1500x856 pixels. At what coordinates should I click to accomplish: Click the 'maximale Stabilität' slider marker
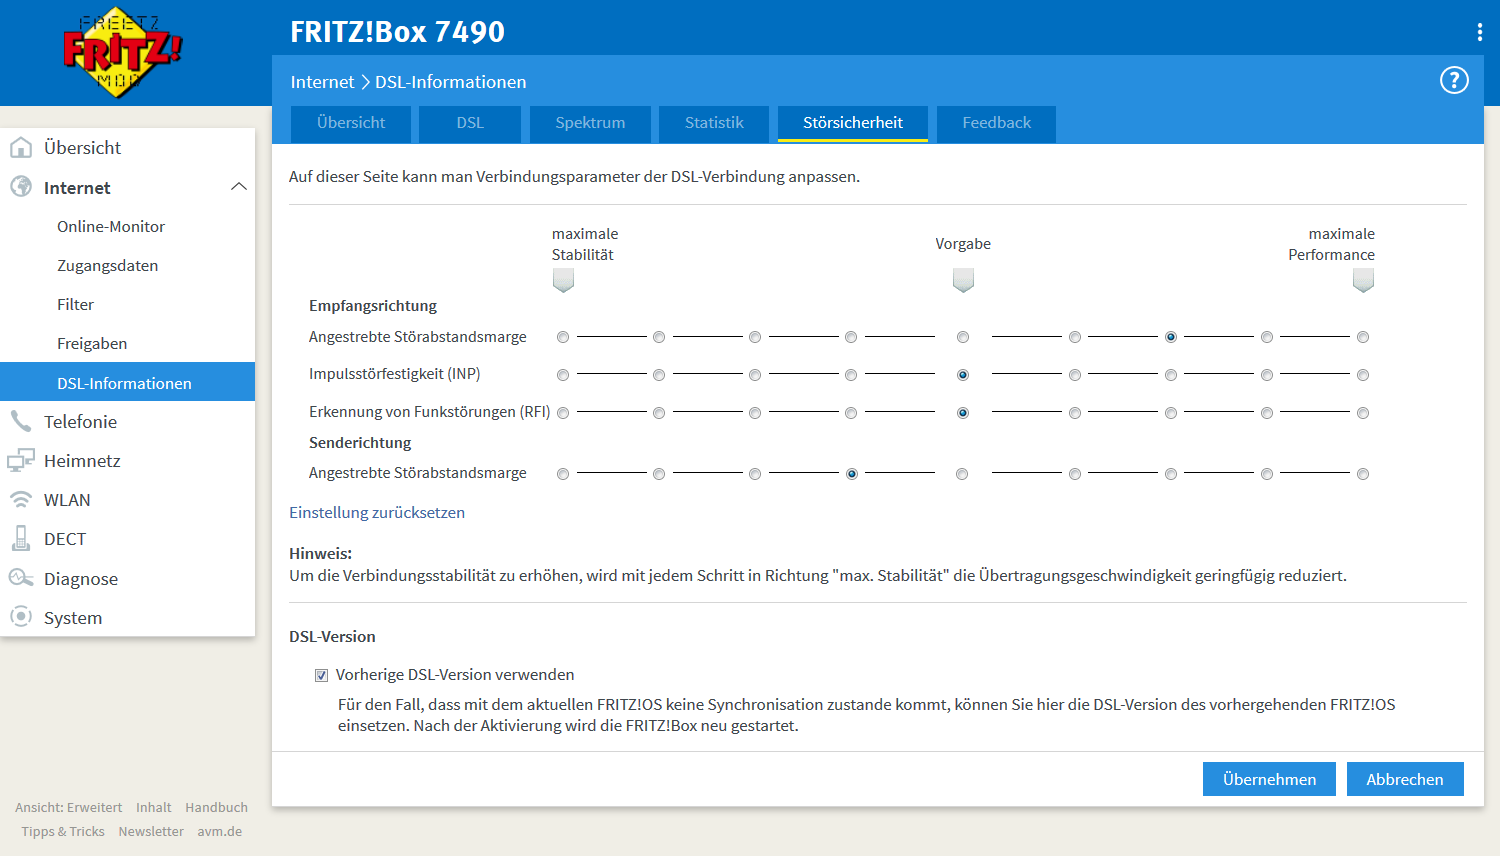[x=563, y=281]
